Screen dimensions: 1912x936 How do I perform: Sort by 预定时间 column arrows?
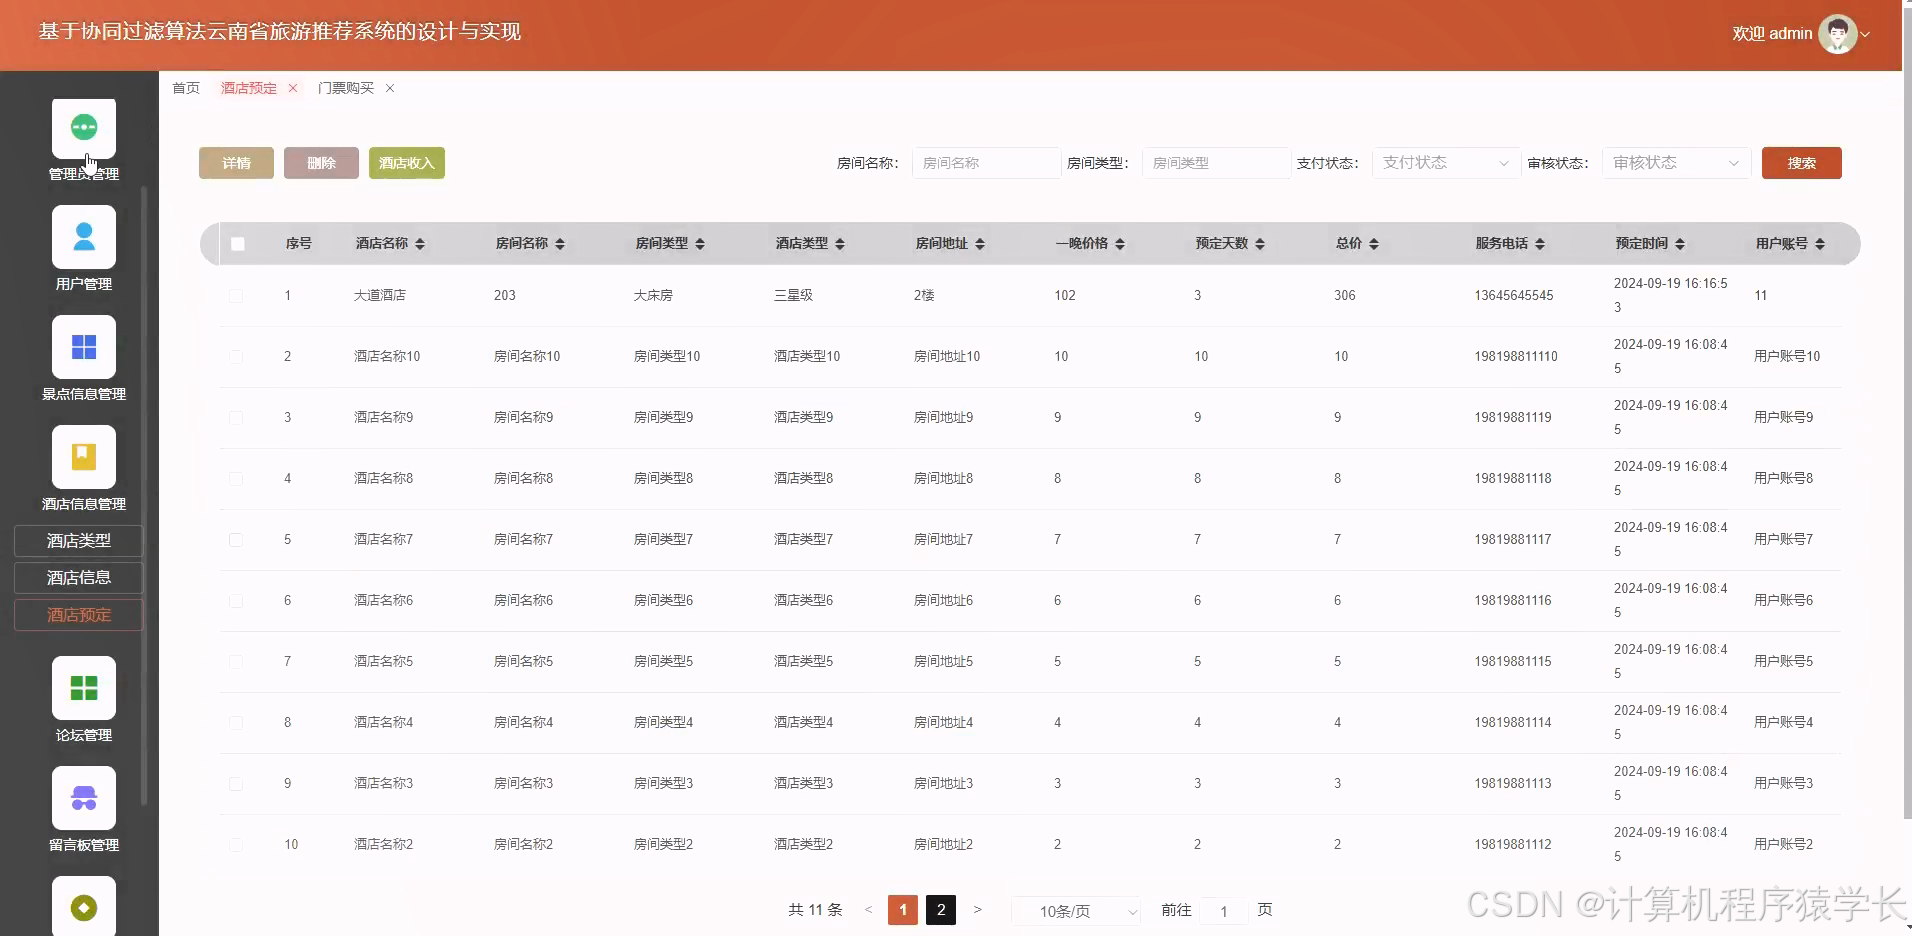[1680, 244]
